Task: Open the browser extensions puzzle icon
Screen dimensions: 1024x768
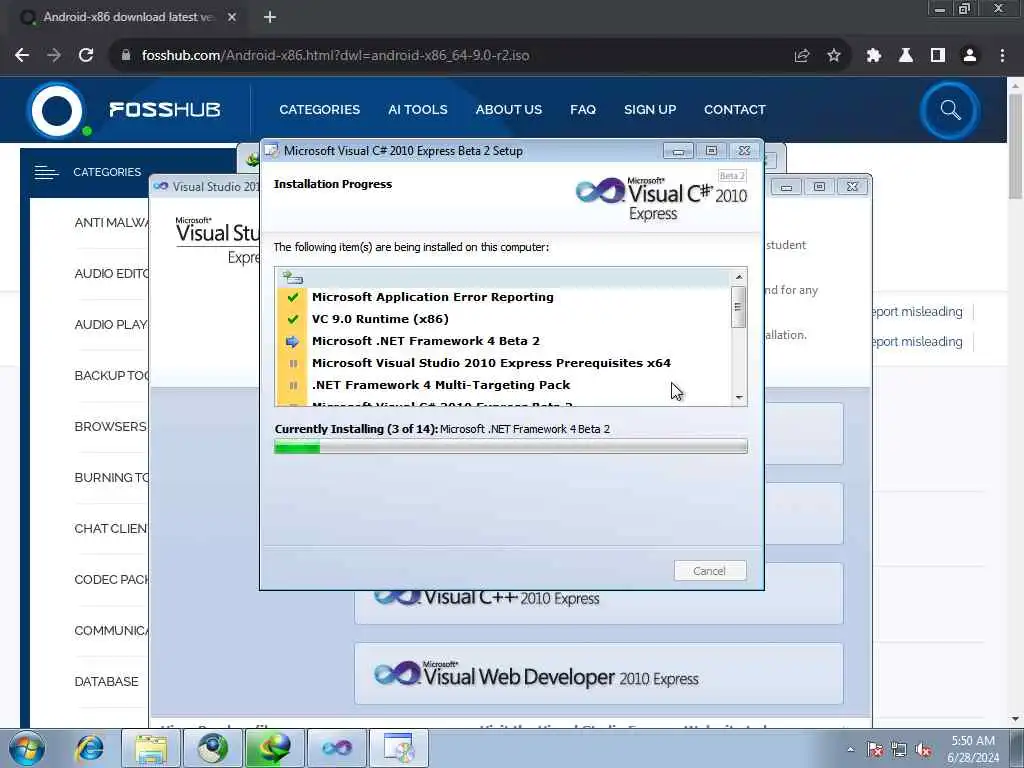Action: (x=874, y=56)
